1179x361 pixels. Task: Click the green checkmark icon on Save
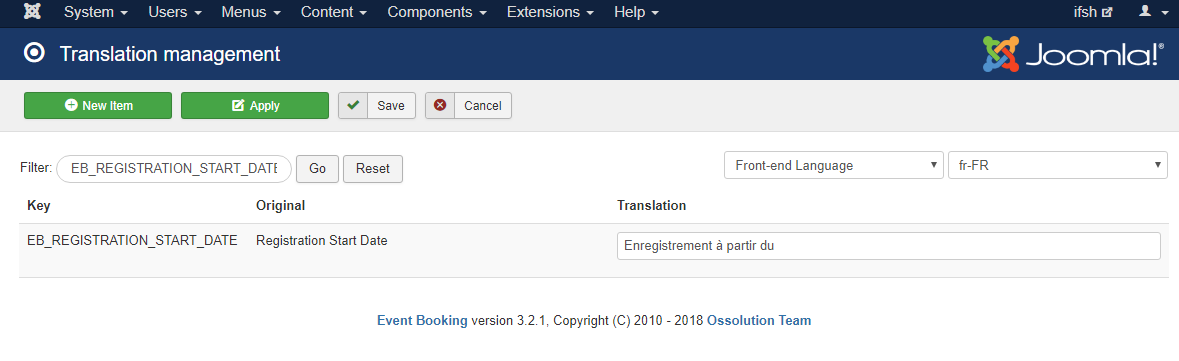click(353, 106)
